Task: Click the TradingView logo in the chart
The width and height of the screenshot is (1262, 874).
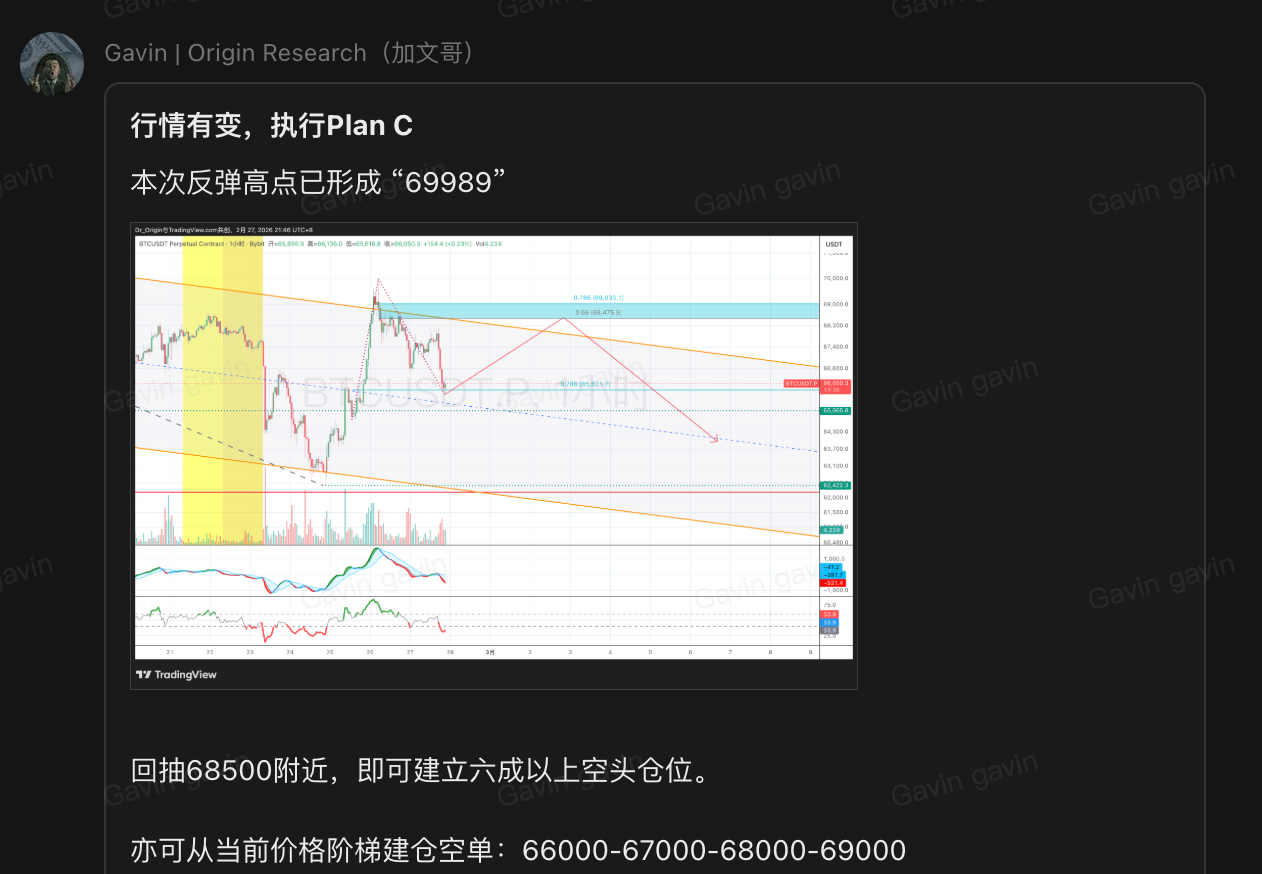Action: click(x=176, y=674)
